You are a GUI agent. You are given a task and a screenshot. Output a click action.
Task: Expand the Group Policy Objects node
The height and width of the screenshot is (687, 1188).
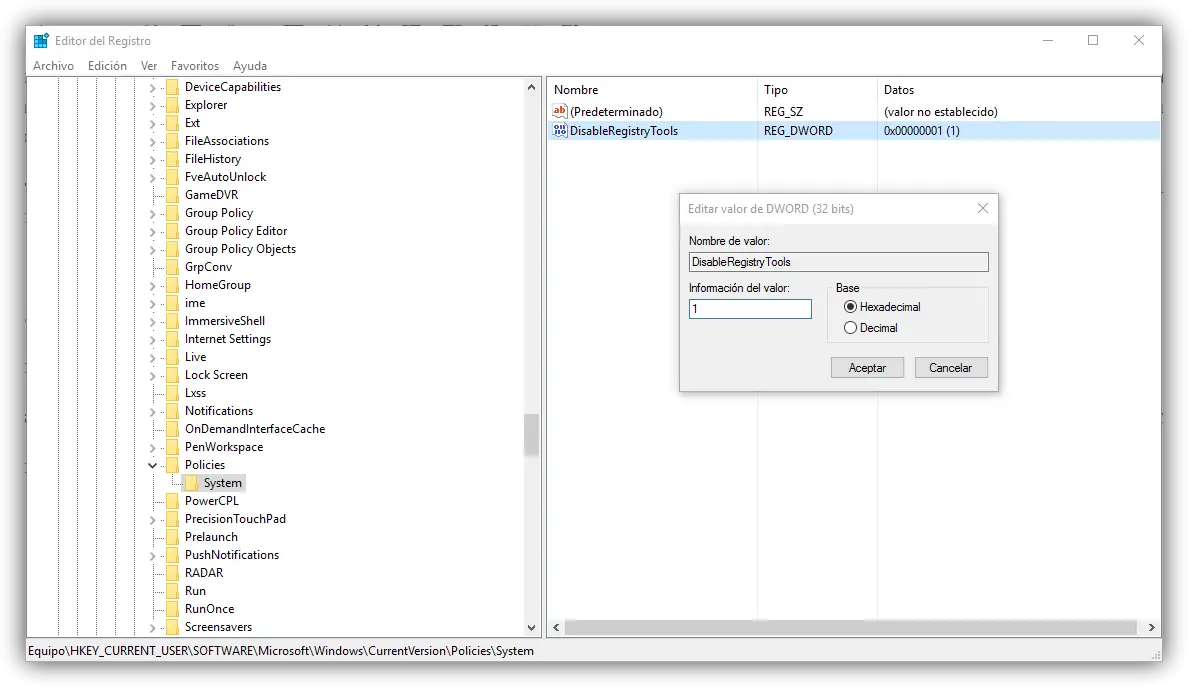152,250
